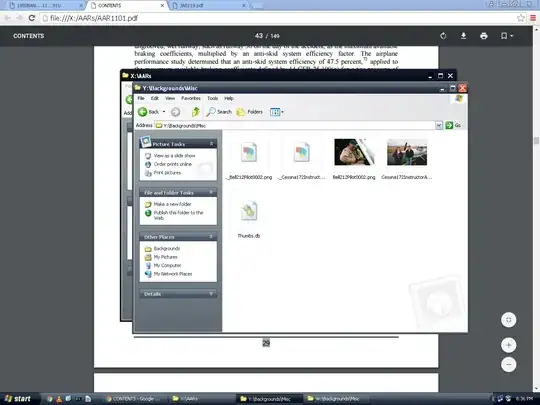540x405 pixels.
Task: Print the PDF document
Action: pyautogui.click(x=484, y=36)
